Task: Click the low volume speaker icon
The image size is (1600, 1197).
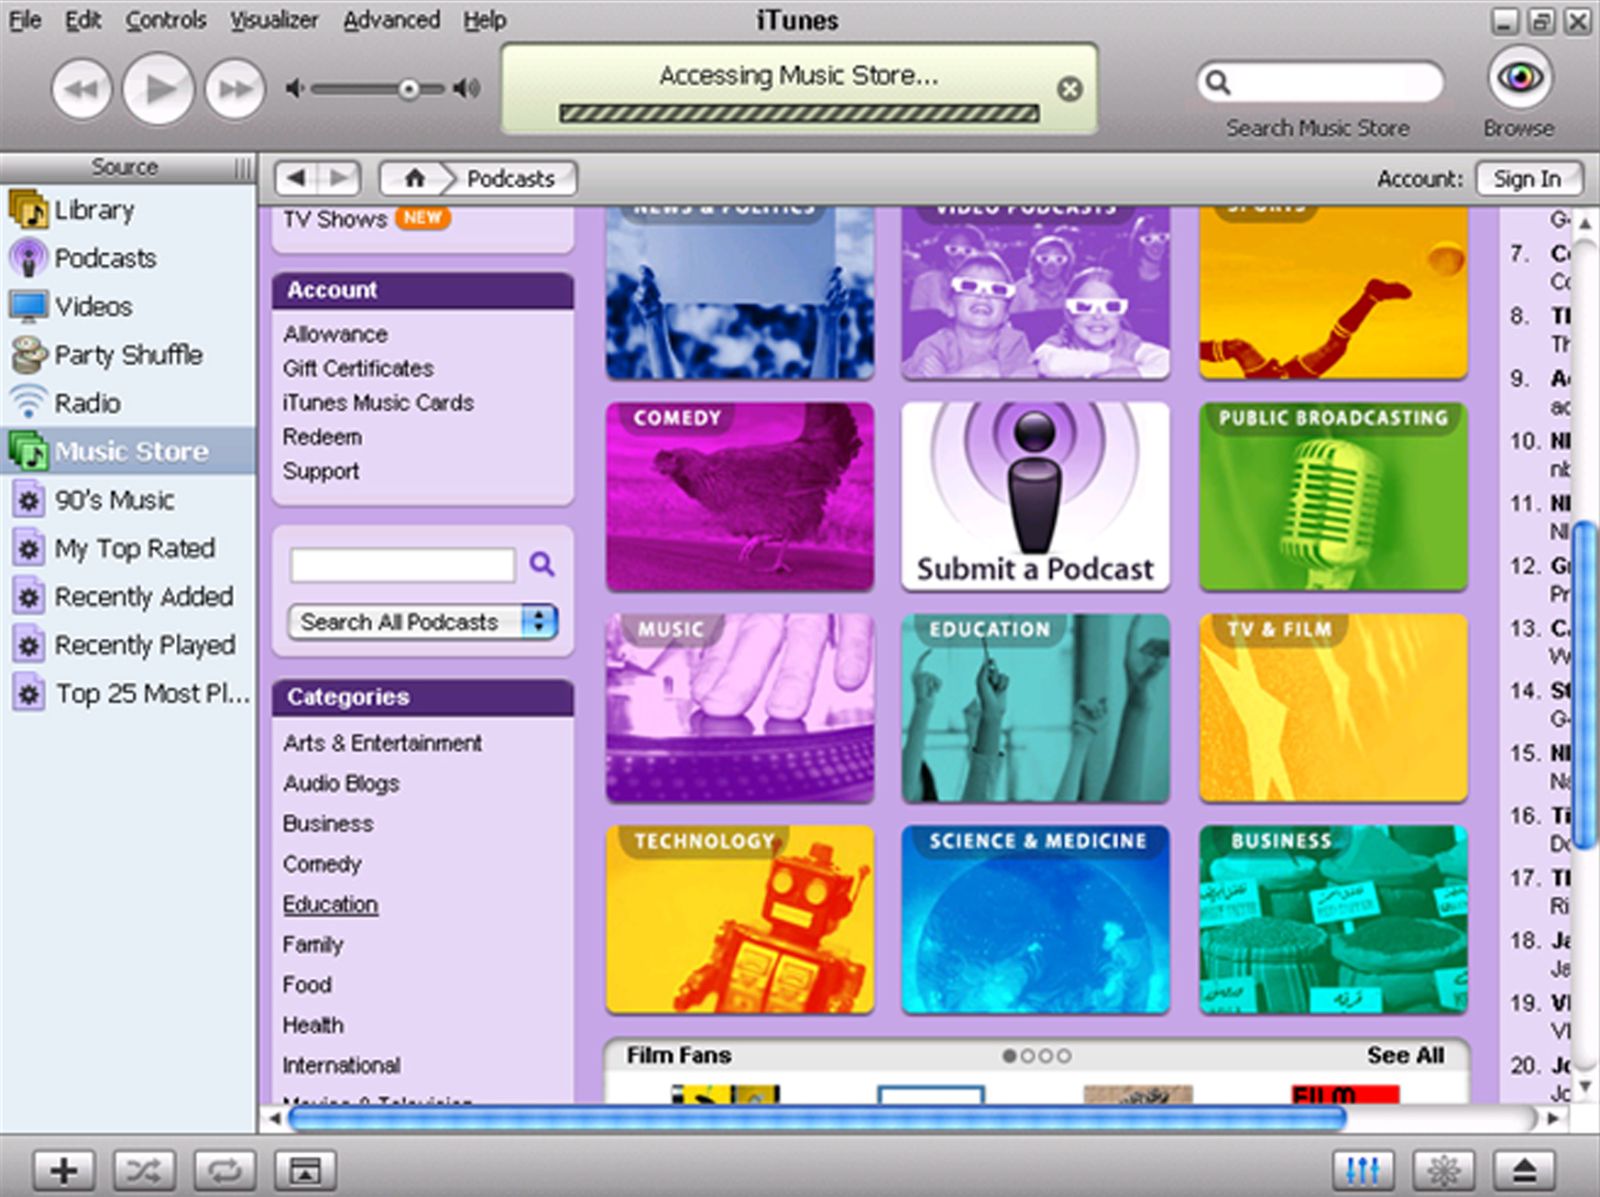Action: tap(294, 89)
